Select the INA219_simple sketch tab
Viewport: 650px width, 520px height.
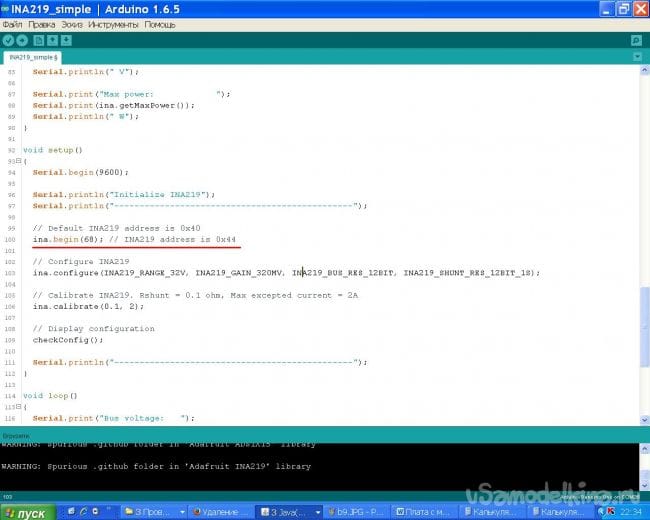pos(33,58)
